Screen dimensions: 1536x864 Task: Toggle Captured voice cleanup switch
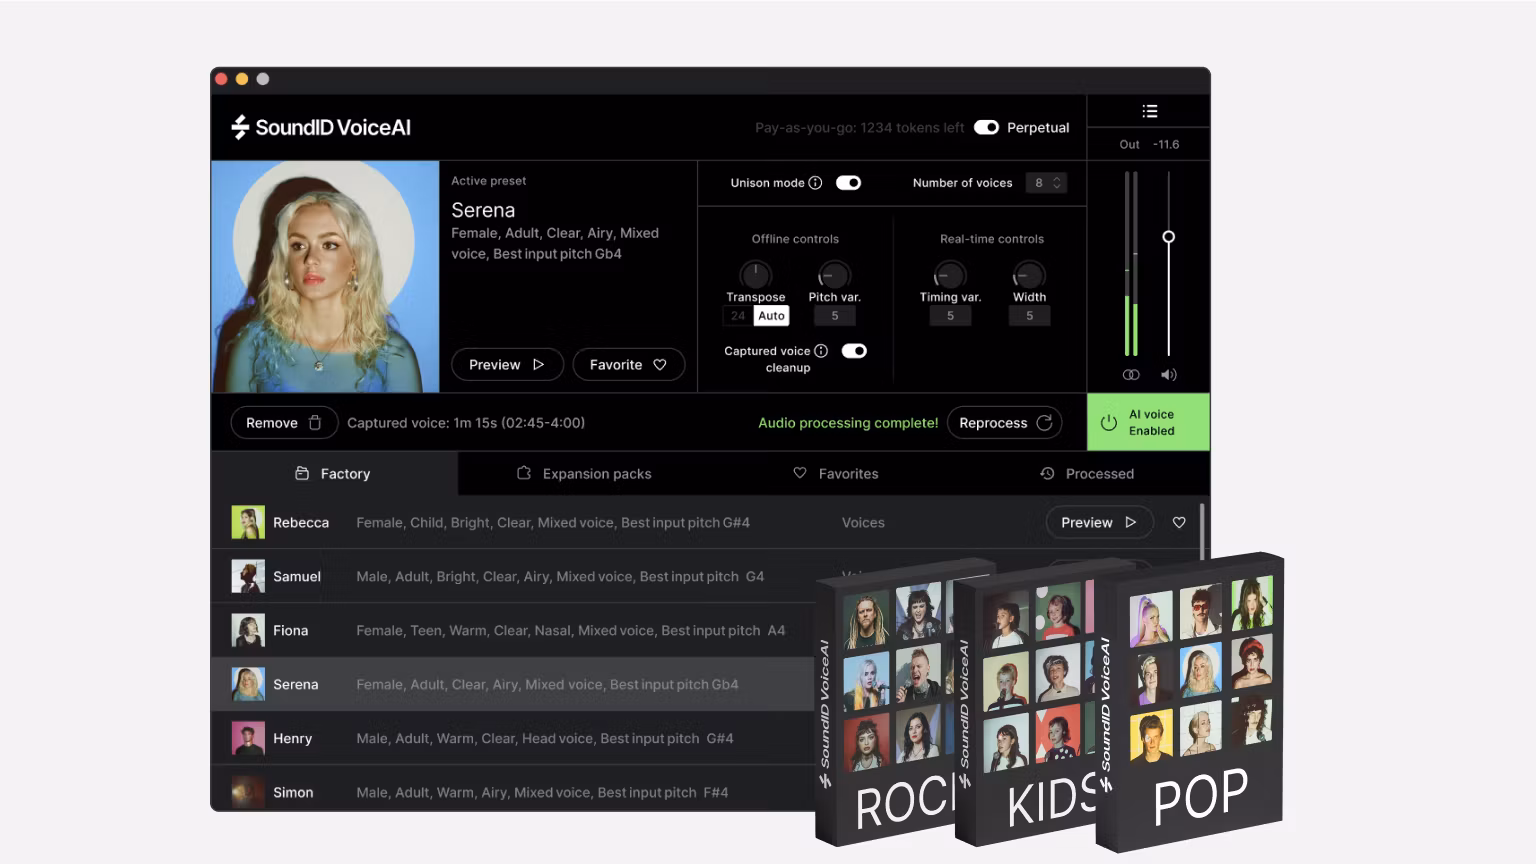point(854,351)
